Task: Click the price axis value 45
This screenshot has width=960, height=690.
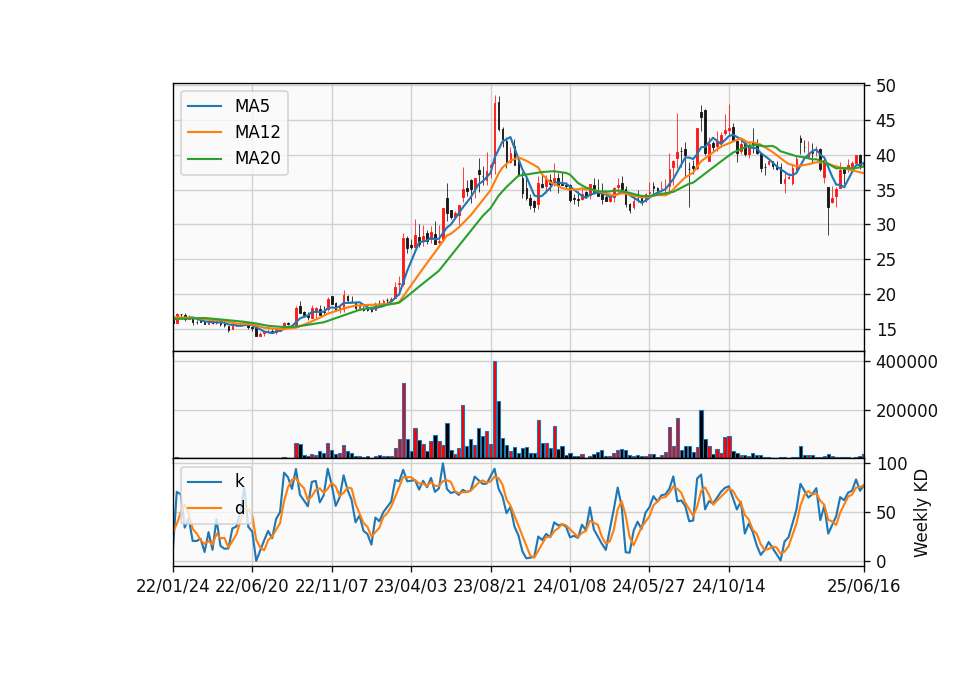Action: tap(885, 121)
